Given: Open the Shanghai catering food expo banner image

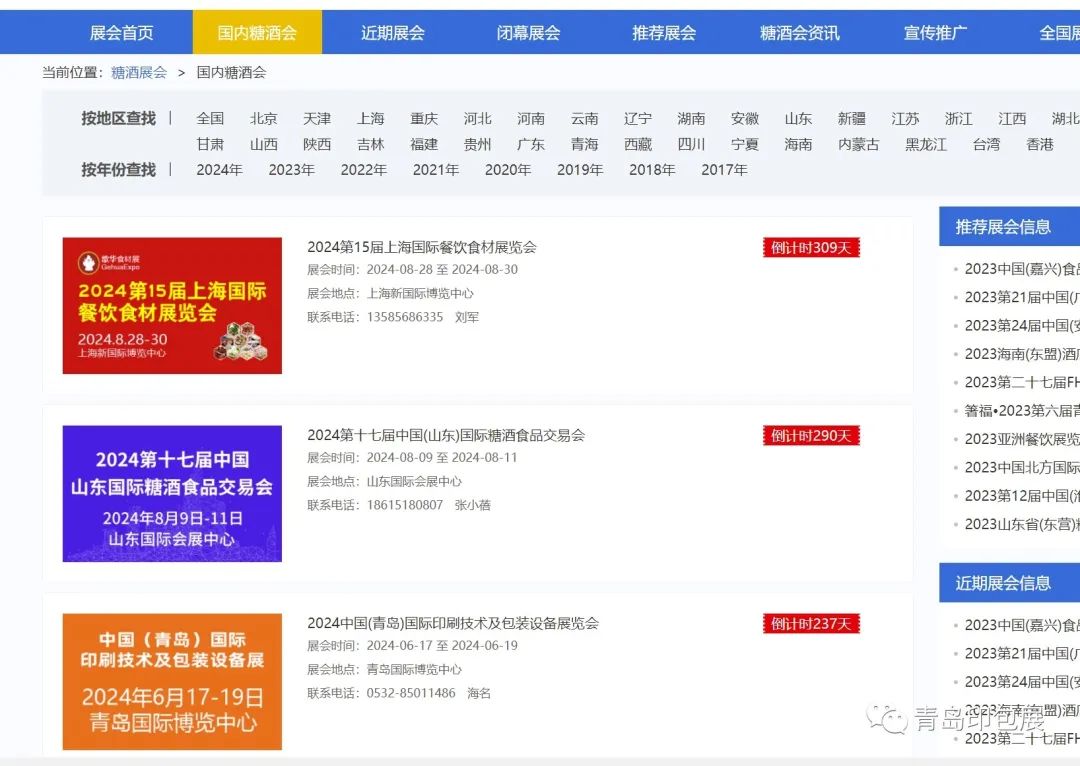Looking at the screenshot, I should point(172,305).
